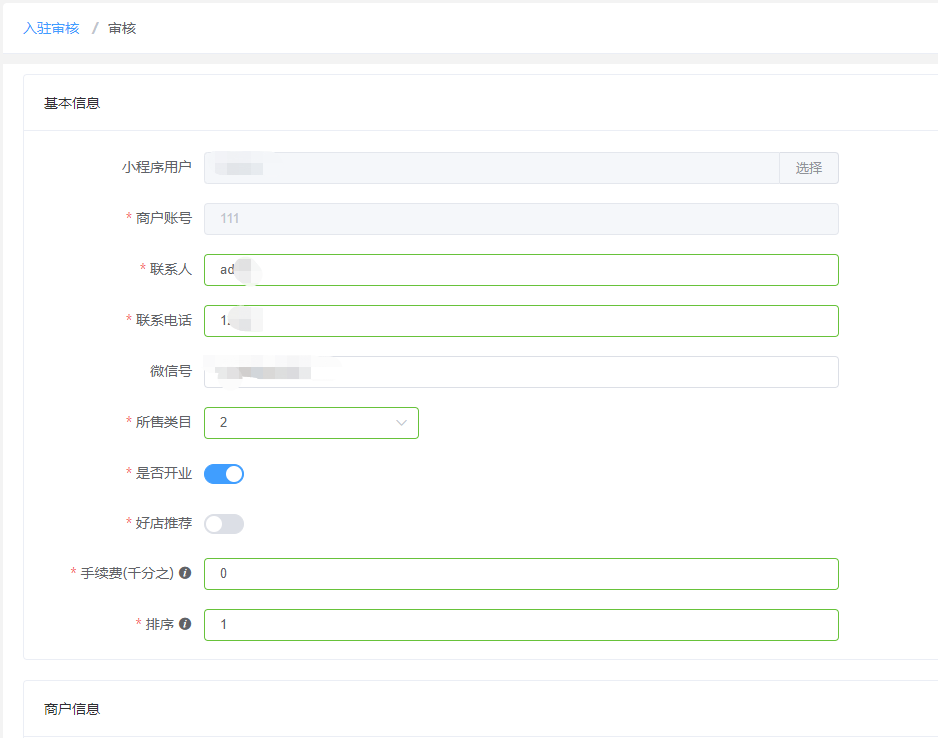Focus the 手续费(千分之) input field
938x738 pixels.
tap(520, 574)
